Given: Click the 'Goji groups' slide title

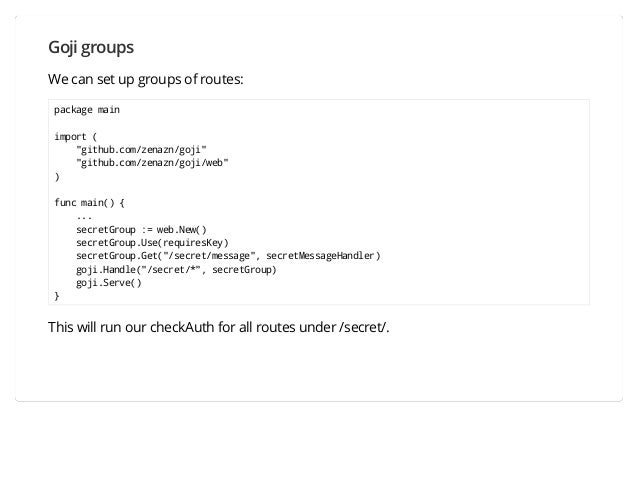Looking at the screenshot, I should tap(91, 48).
